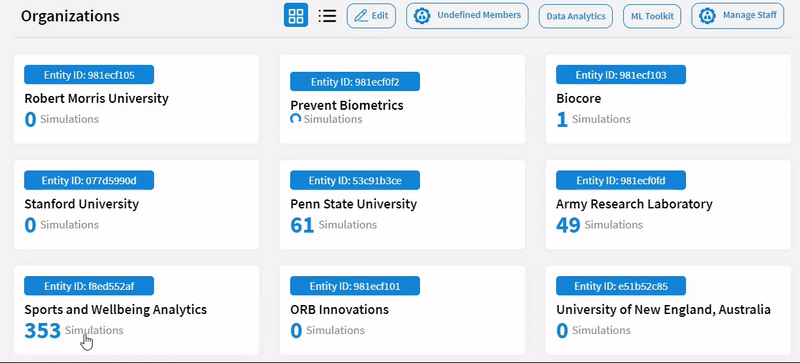
Task: Click 61 Simulations under Penn State
Action: tap(334, 225)
